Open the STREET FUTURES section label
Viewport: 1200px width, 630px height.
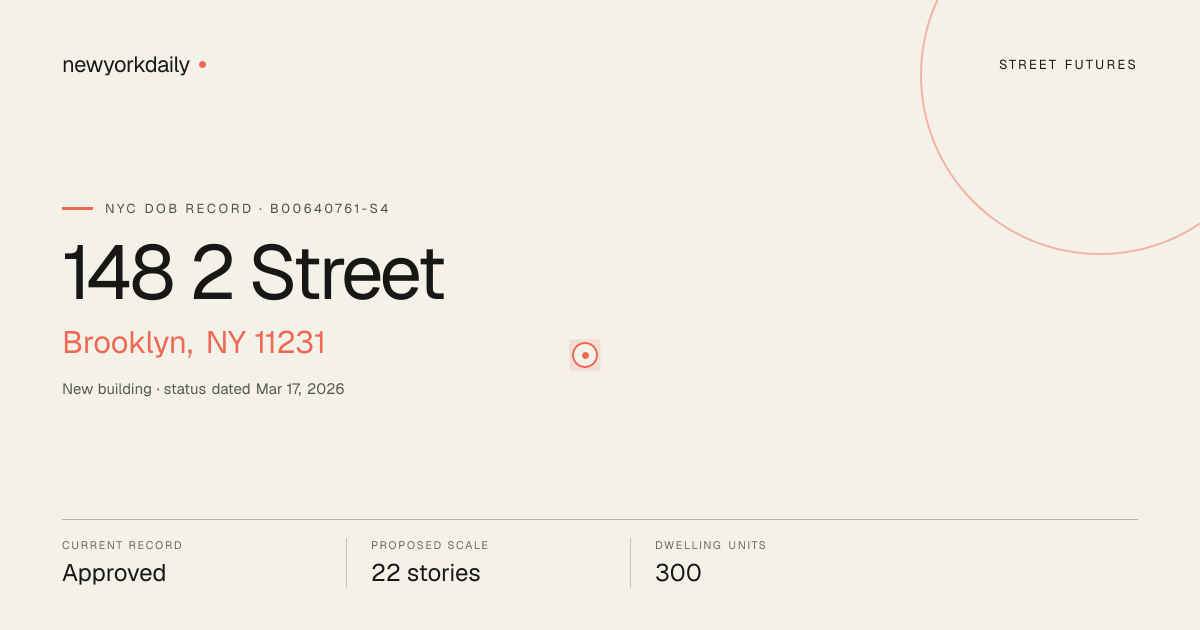(x=1068, y=65)
